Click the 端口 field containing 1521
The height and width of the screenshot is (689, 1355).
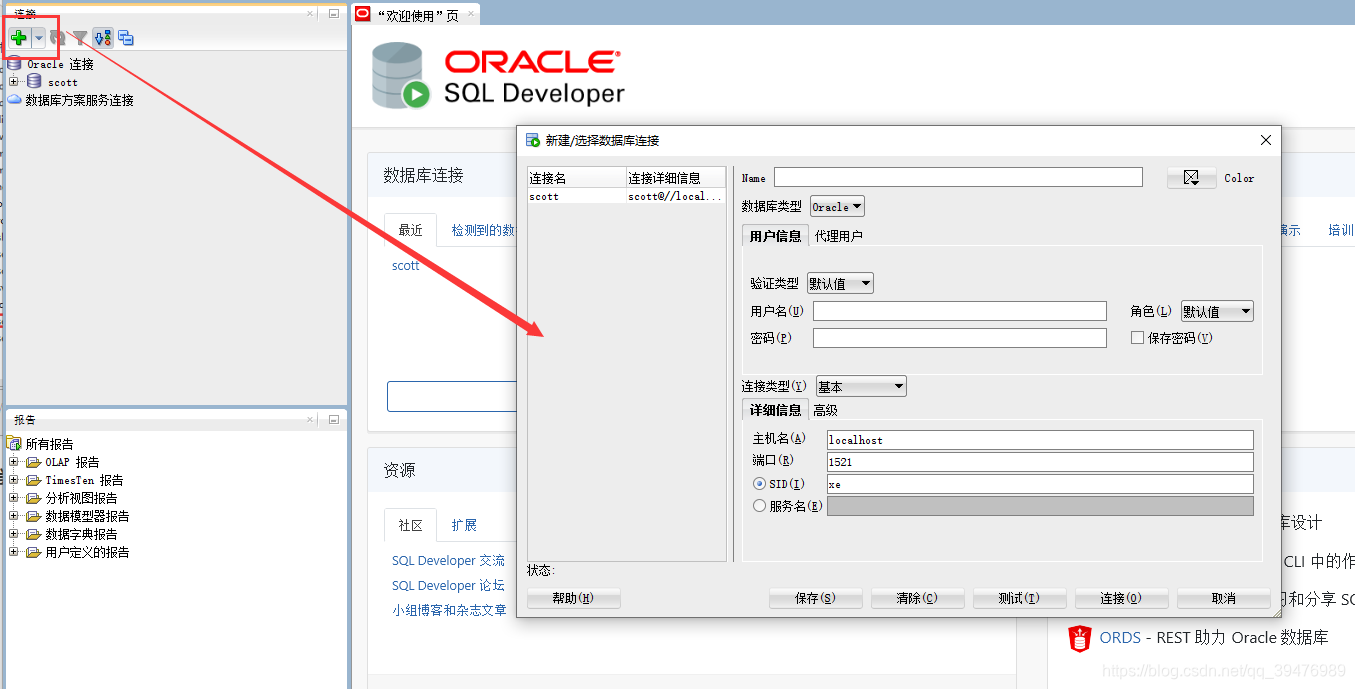point(1040,462)
